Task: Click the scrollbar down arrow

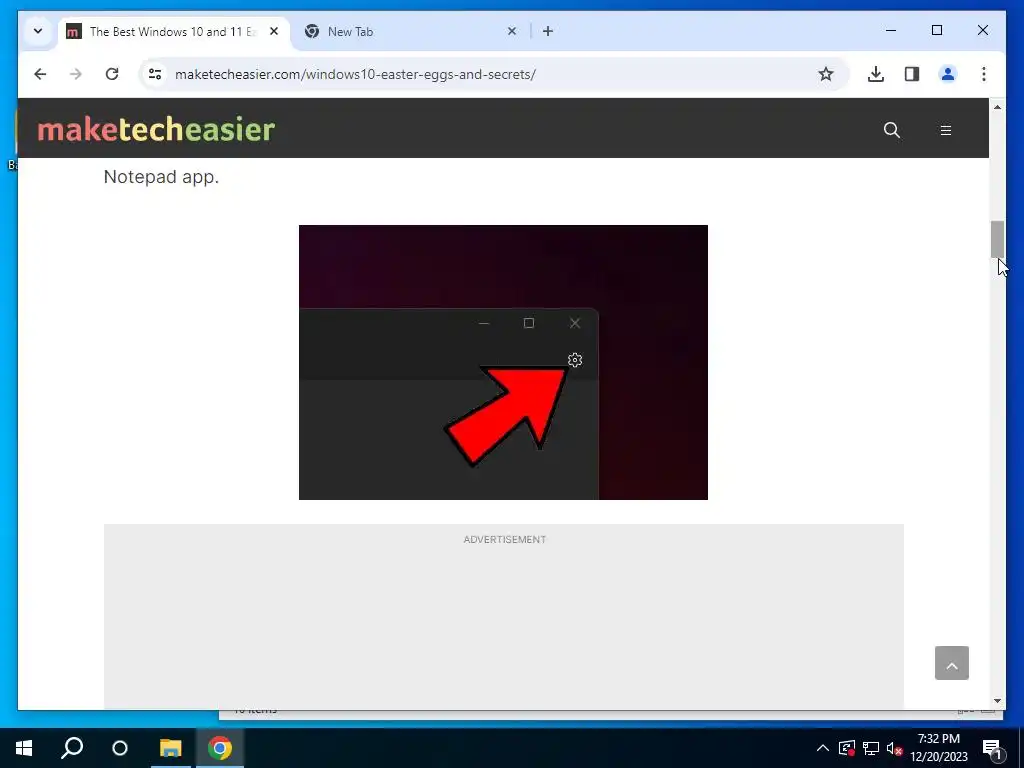Action: coord(997,701)
